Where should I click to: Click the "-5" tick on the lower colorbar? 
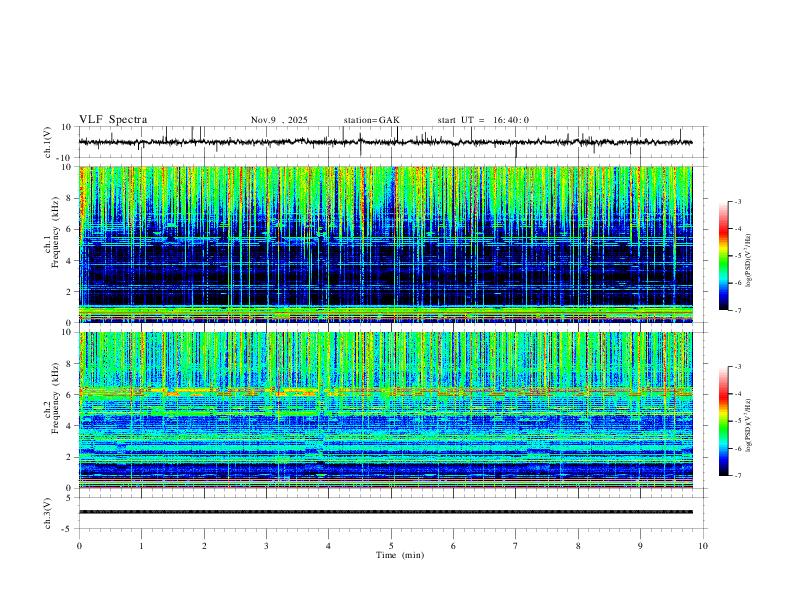[737, 421]
